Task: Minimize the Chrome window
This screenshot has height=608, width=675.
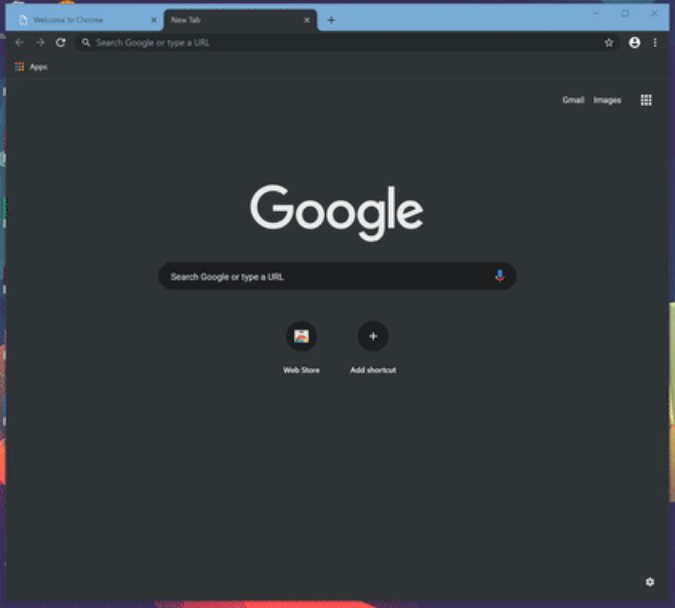Action: click(596, 13)
